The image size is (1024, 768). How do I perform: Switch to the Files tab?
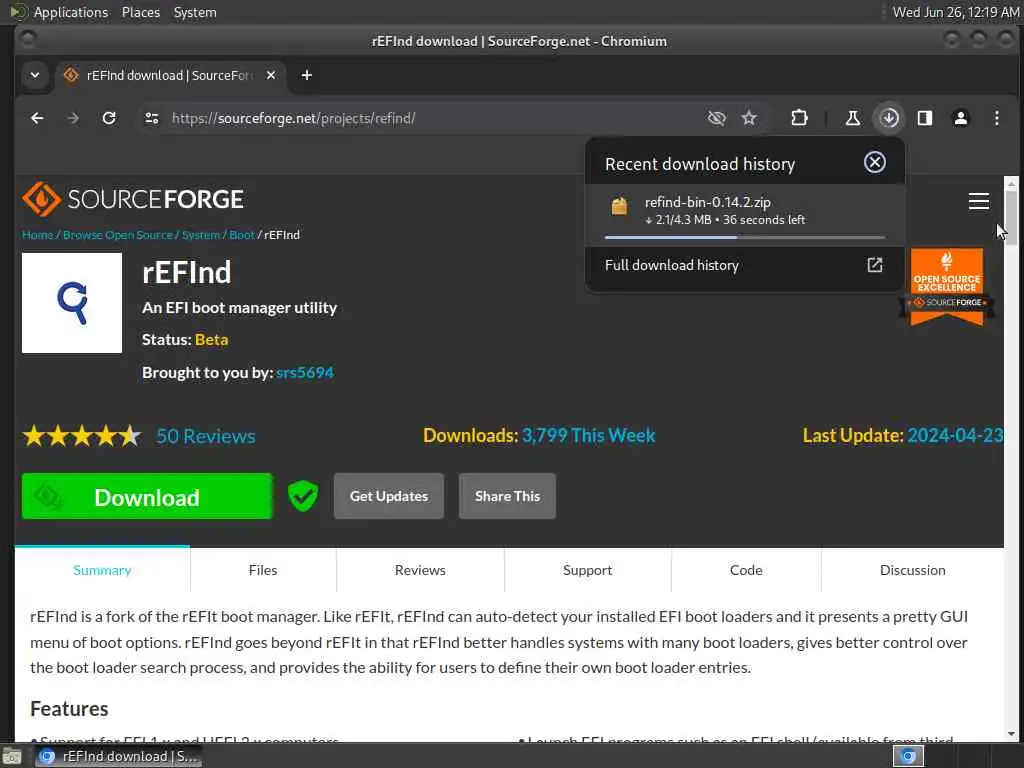pos(263,570)
